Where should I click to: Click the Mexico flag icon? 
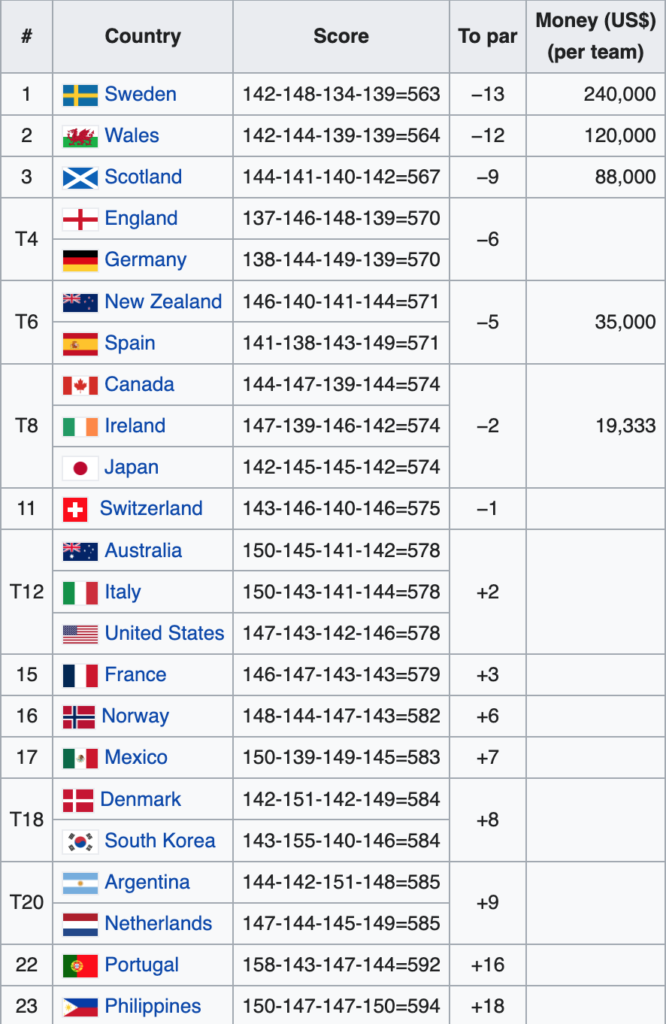point(80,758)
